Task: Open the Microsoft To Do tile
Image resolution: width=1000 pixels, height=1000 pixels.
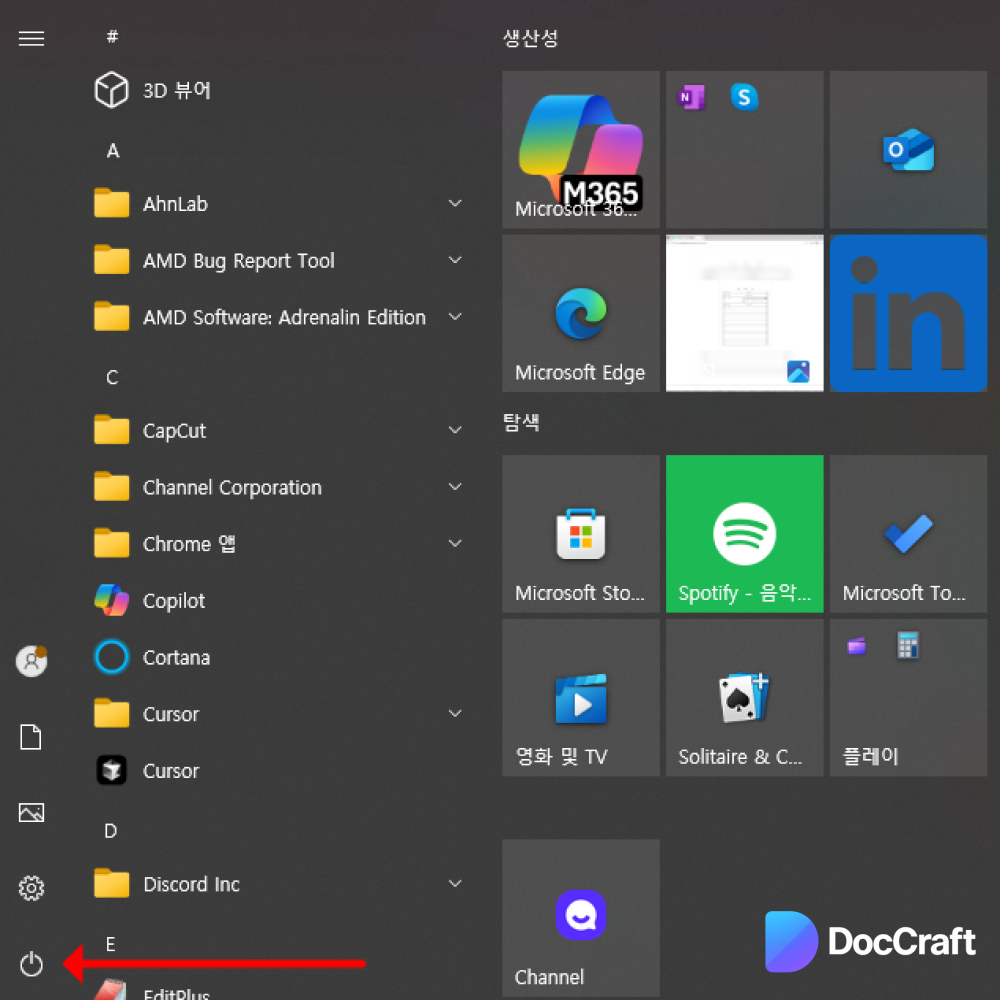Action: pyautogui.click(x=908, y=534)
